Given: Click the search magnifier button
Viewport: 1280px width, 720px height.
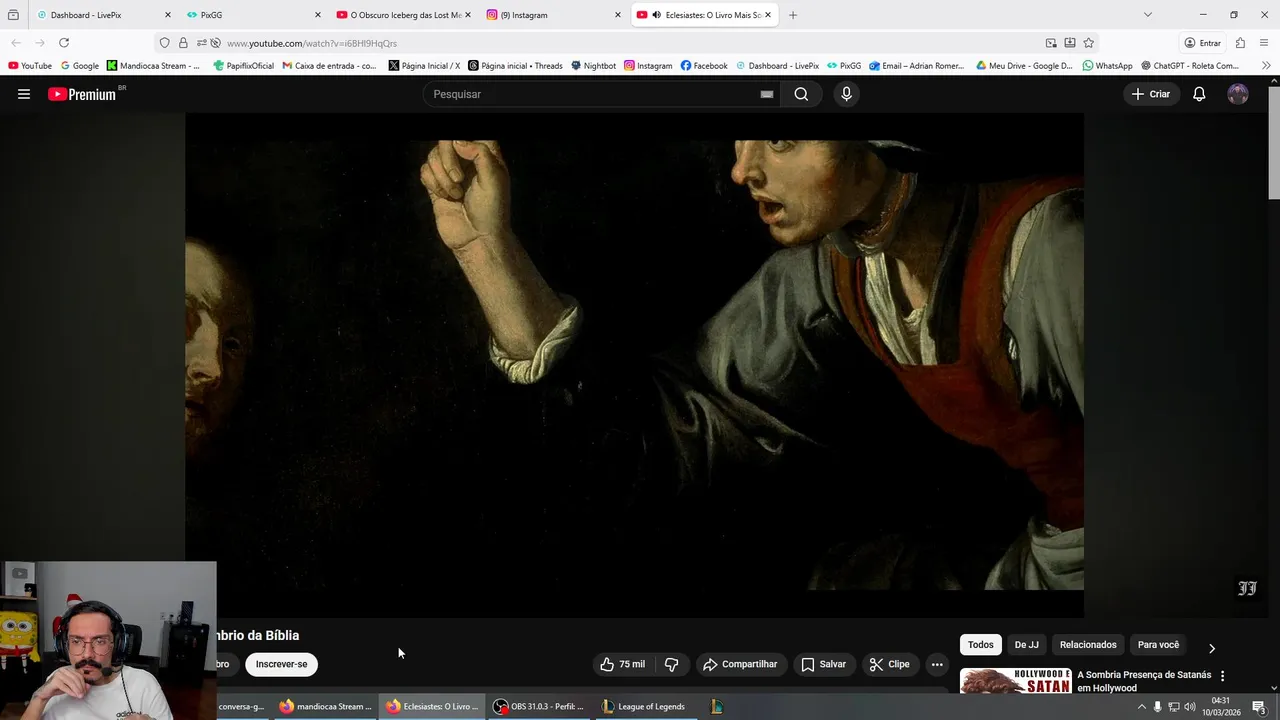Looking at the screenshot, I should [801, 94].
